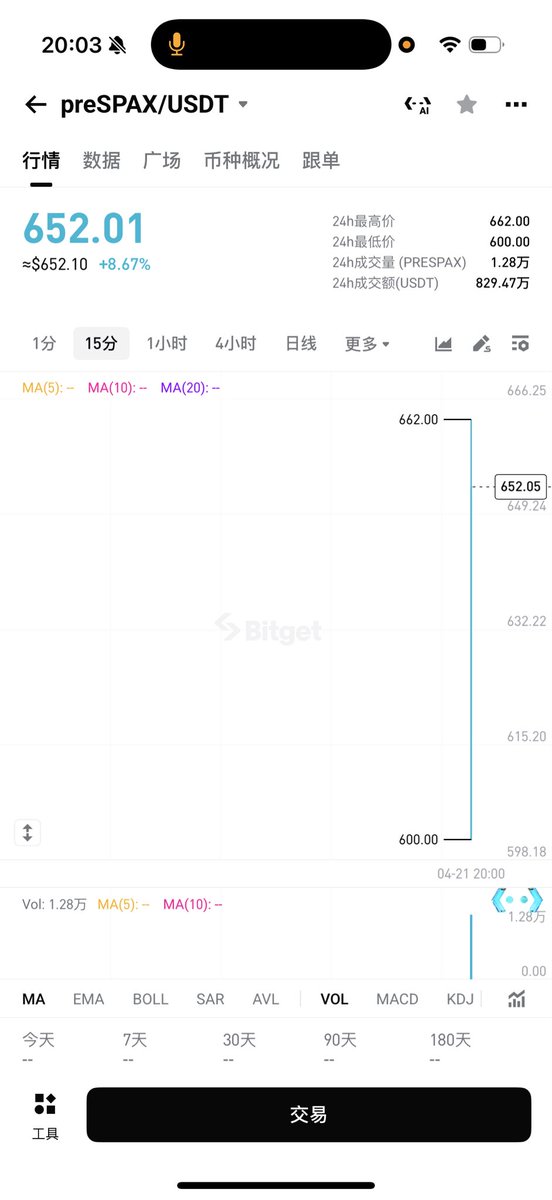Tap the 180天 performance column

point(450,1047)
